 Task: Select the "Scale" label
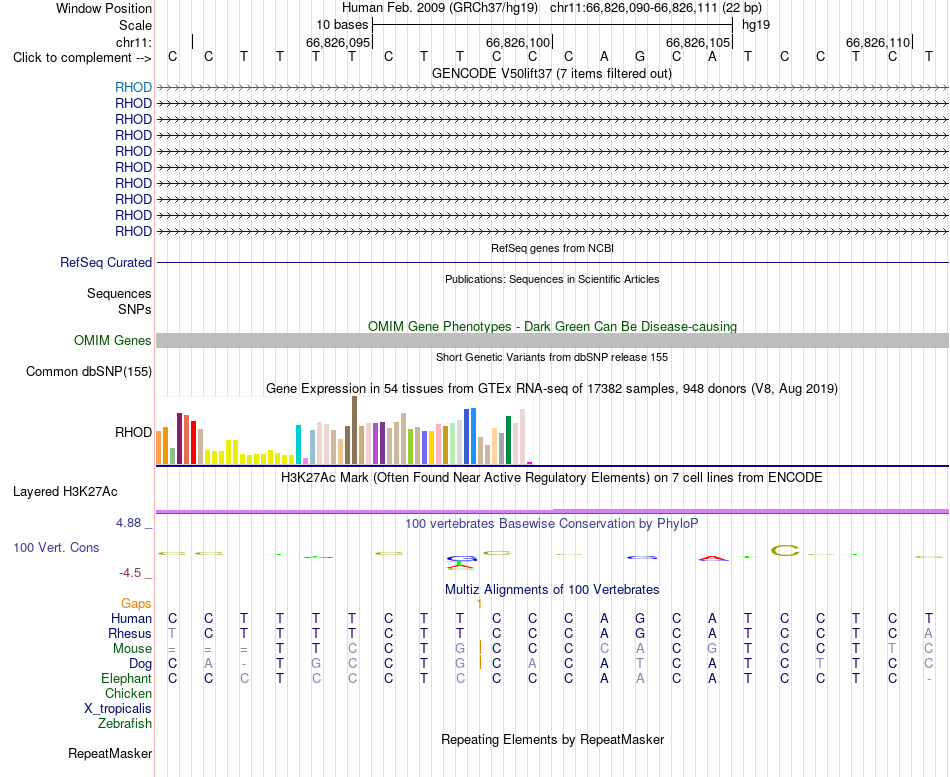[x=135, y=25]
